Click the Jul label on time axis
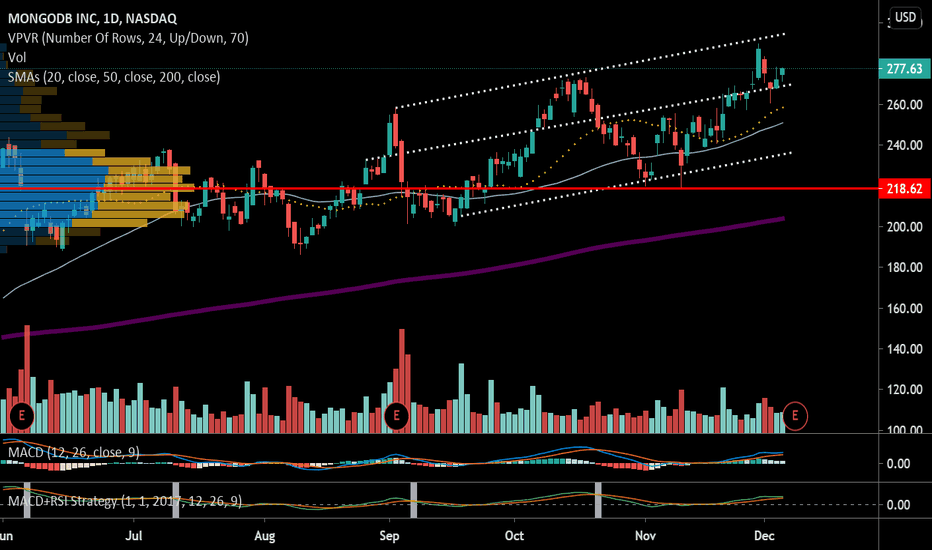The image size is (932, 550). coord(134,536)
